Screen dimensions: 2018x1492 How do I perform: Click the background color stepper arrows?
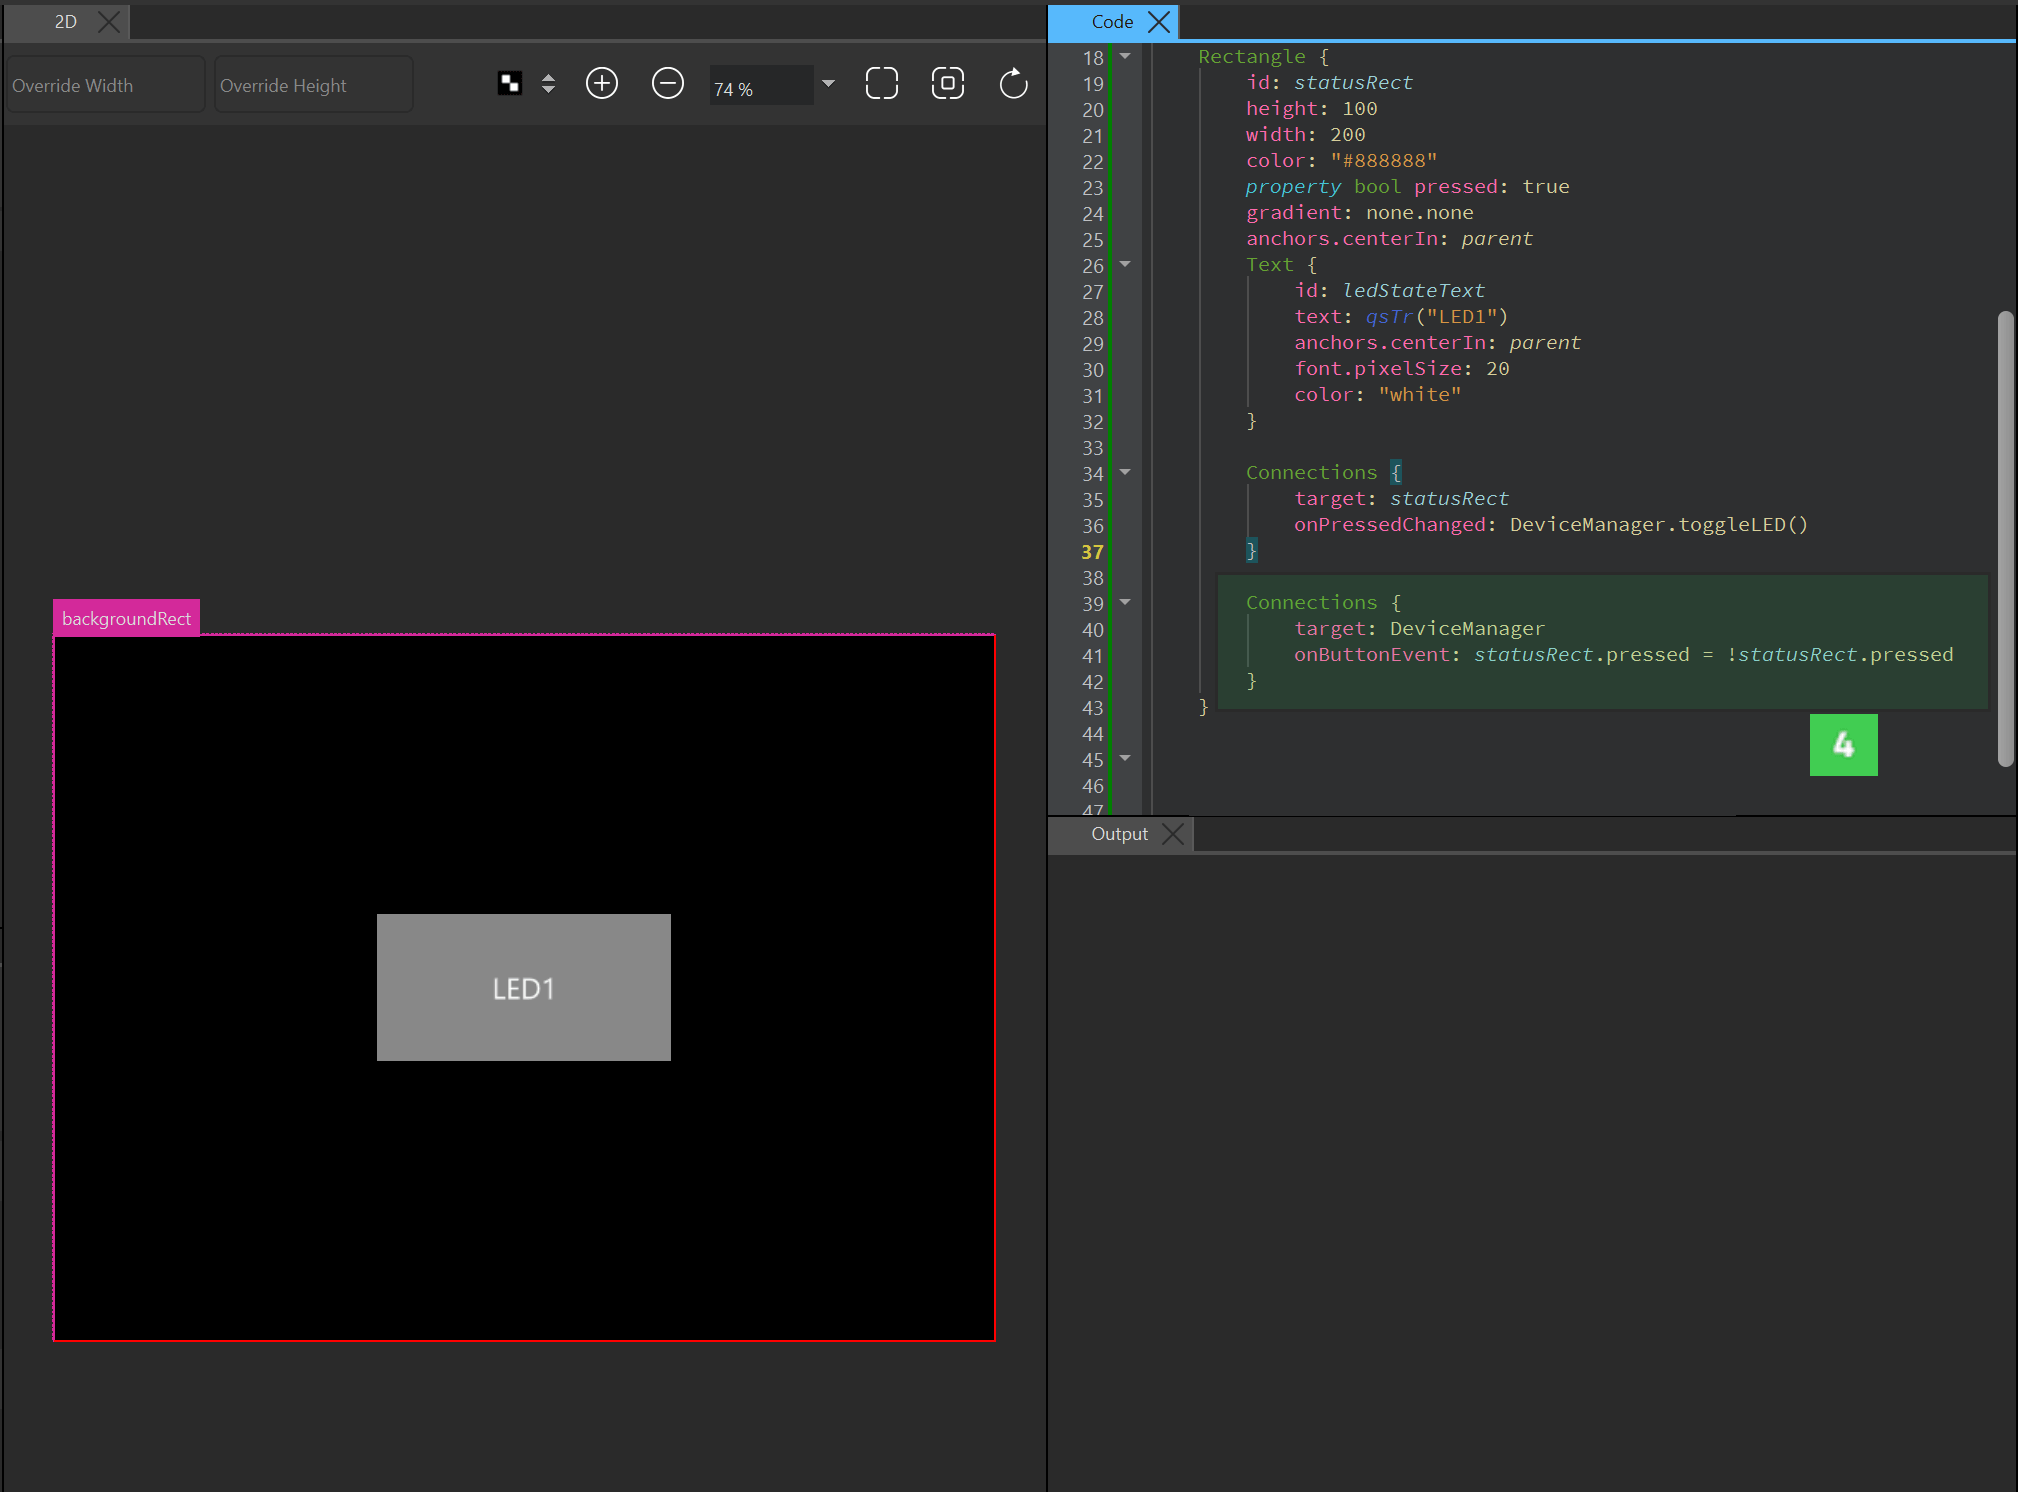pyautogui.click(x=548, y=84)
